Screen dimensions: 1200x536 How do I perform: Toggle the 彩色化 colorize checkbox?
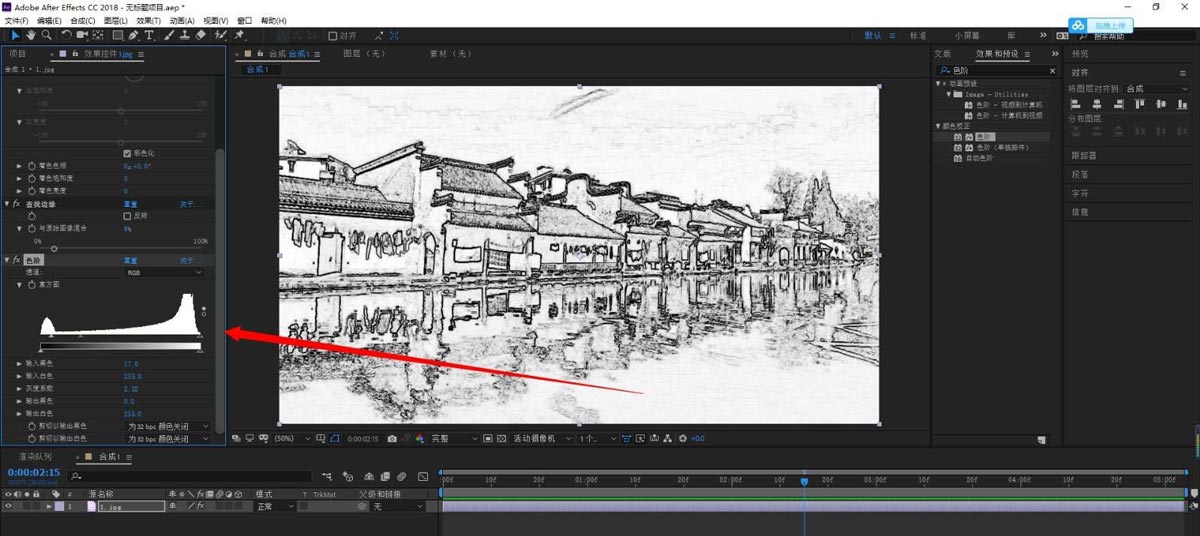tap(127, 153)
